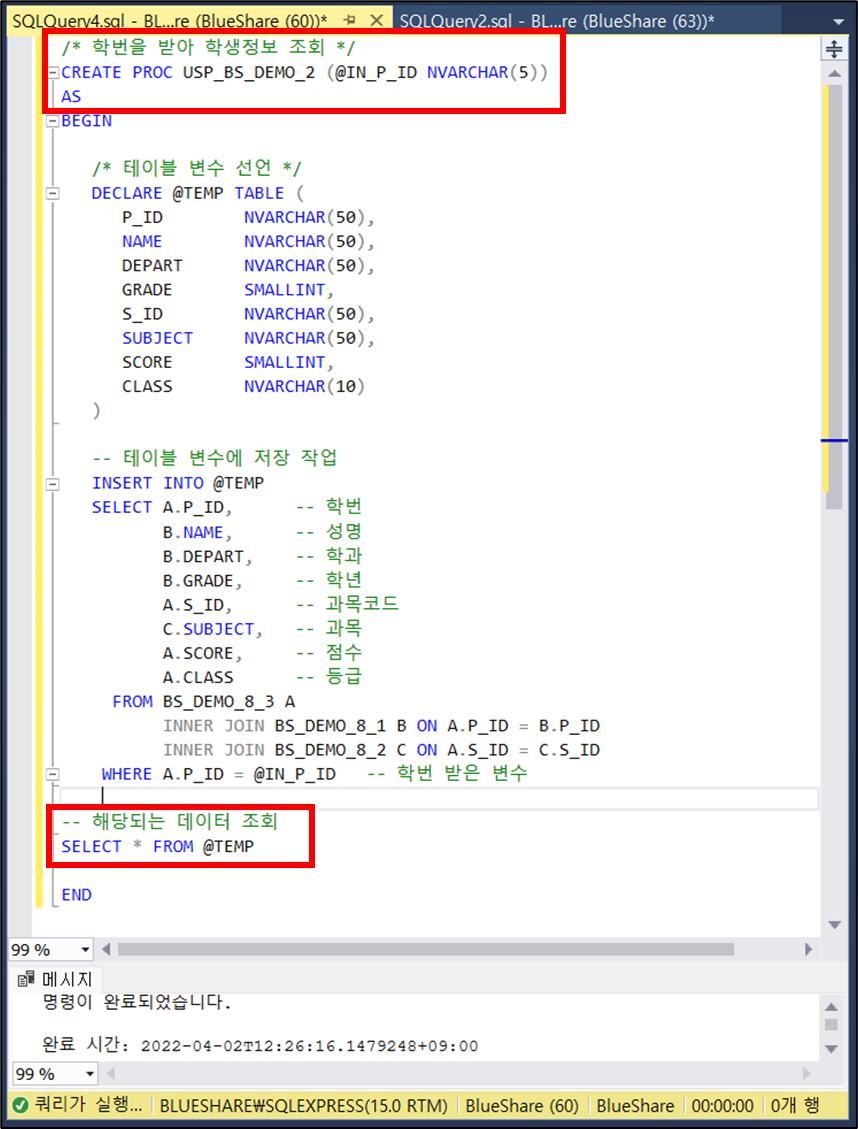Click editor horizontal scrollbar right arrow
Viewport: 858px width, 1129px height.
[808, 949]
